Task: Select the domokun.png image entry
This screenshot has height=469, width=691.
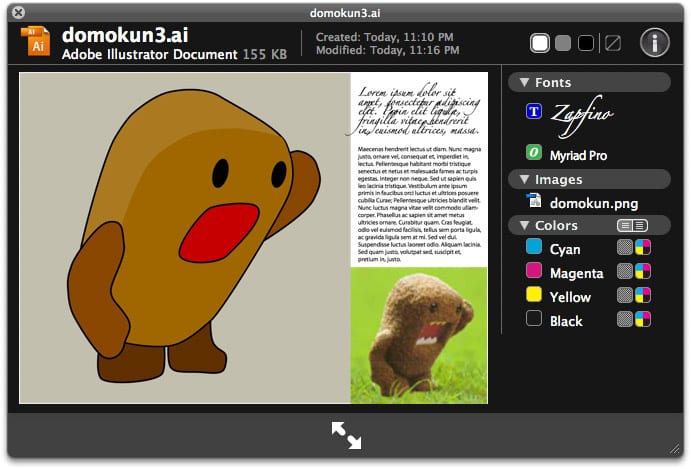Action: [x=594, y=204]
